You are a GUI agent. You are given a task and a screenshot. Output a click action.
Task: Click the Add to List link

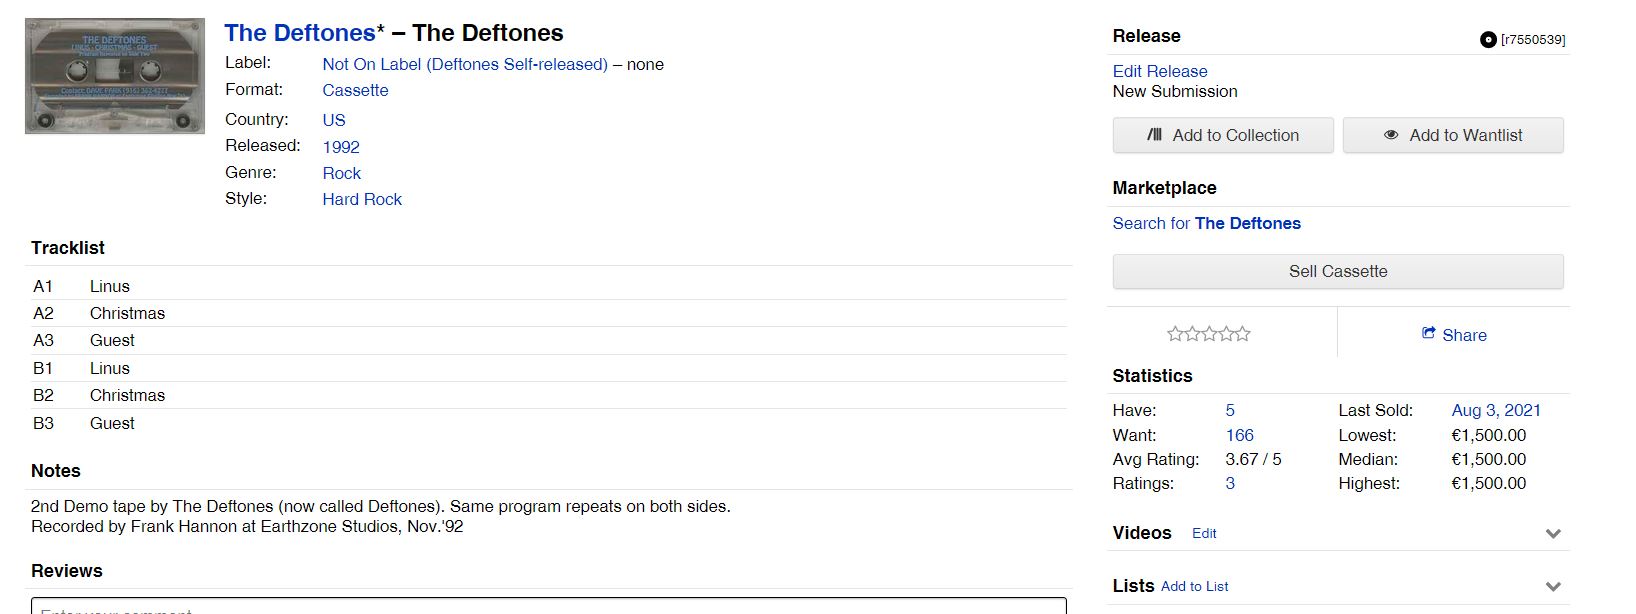(1194, 587)
